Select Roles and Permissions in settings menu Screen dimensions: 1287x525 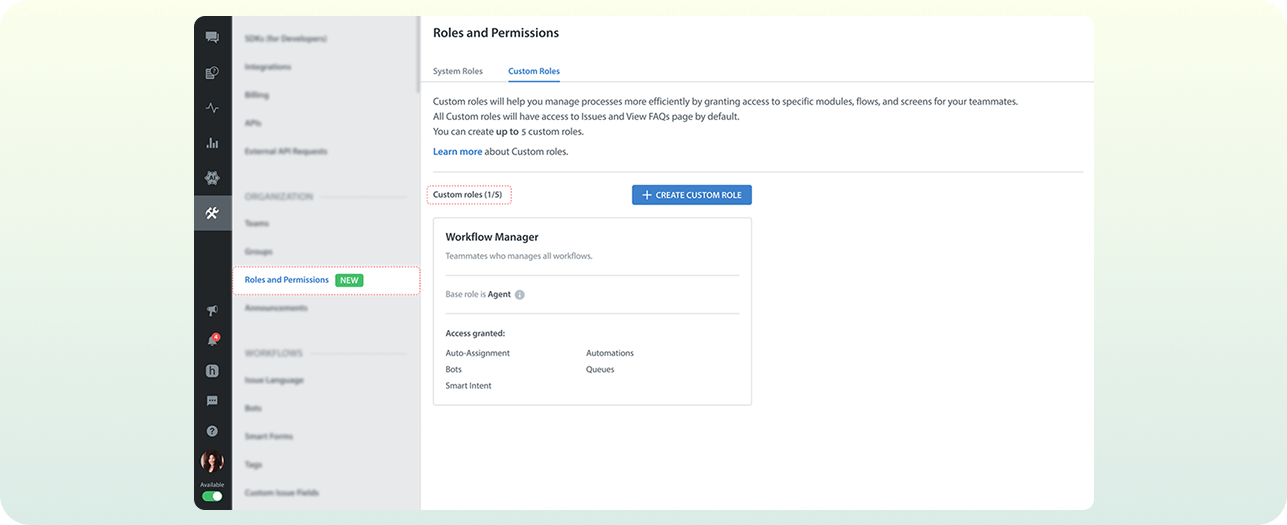(x=287, y=280)
